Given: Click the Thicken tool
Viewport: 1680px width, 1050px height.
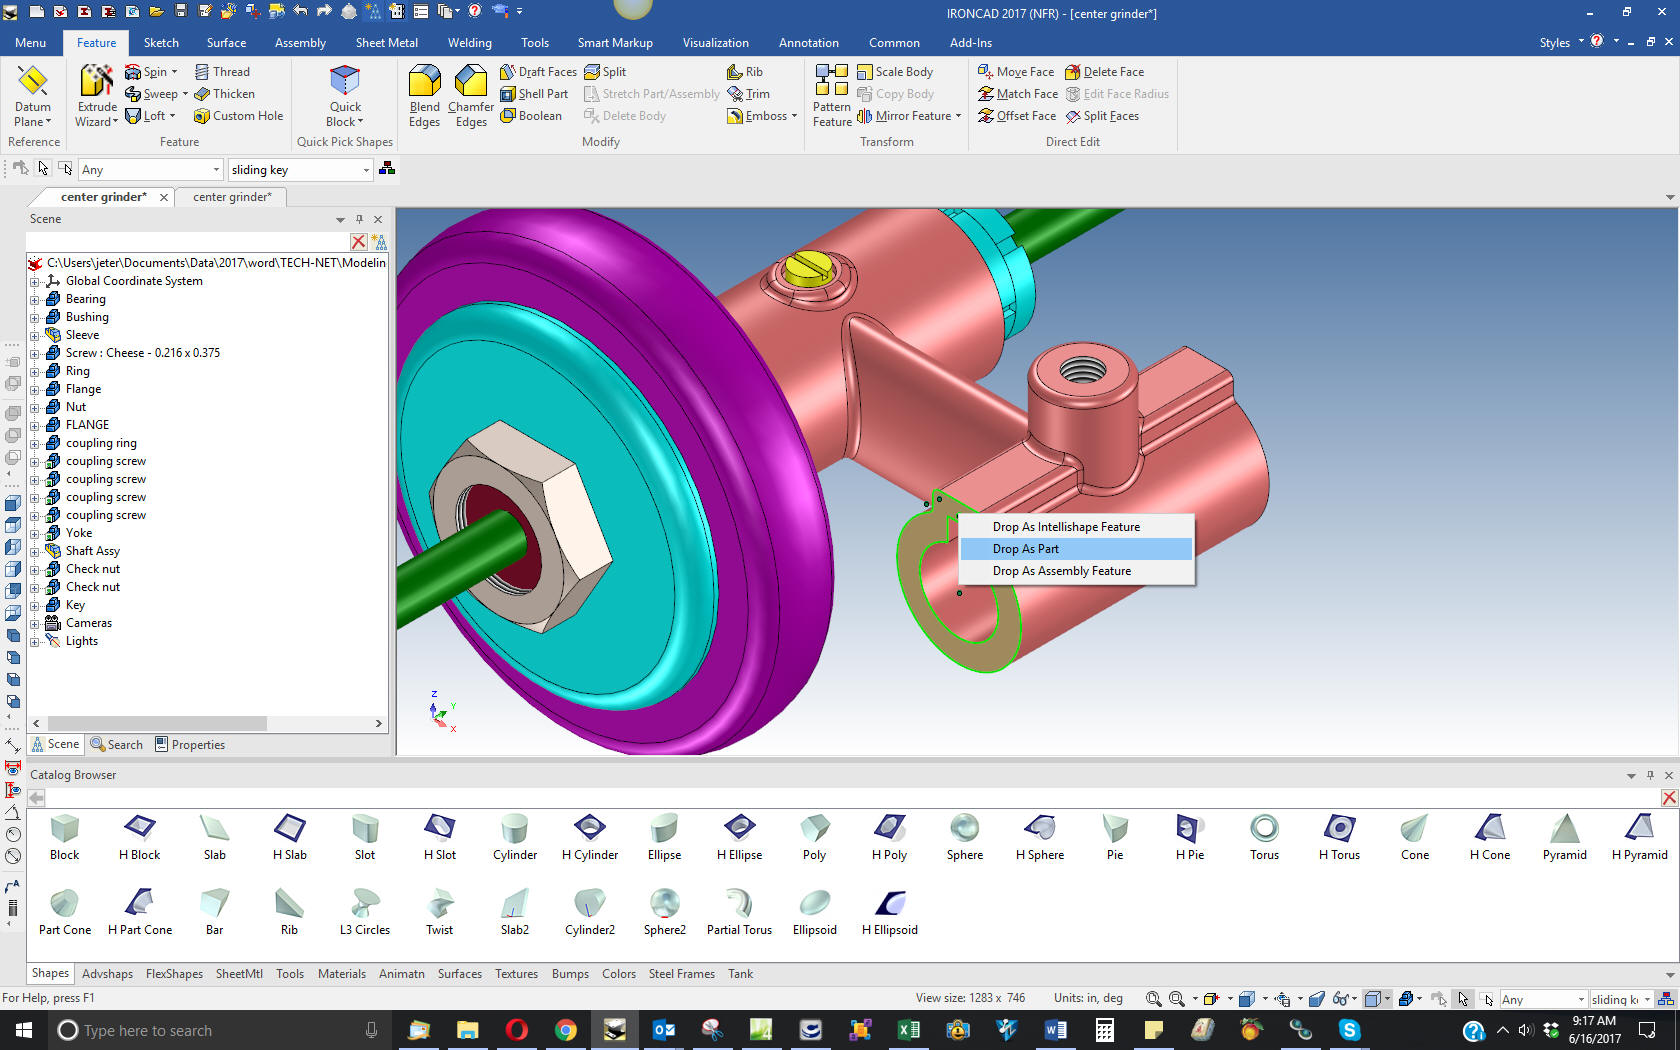Looking at the screenshot, I should tap(224, 94).
